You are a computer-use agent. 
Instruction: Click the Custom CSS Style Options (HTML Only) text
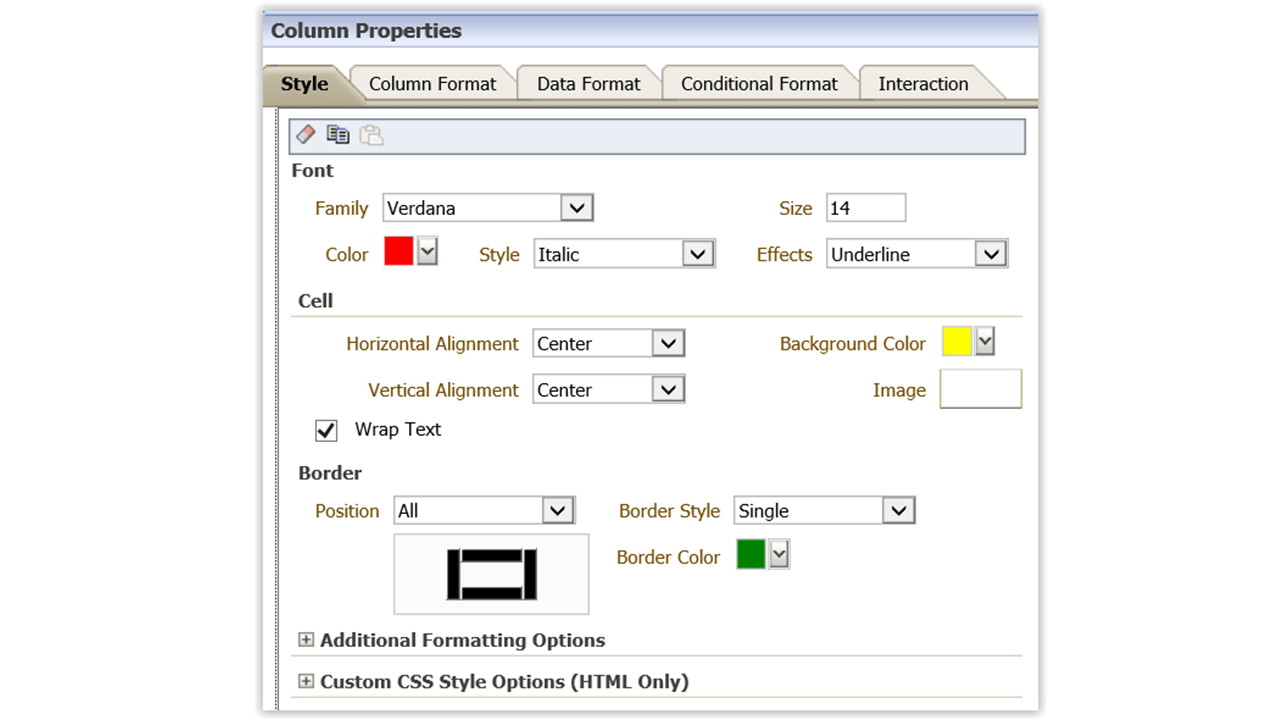click(x=504, y=682)
